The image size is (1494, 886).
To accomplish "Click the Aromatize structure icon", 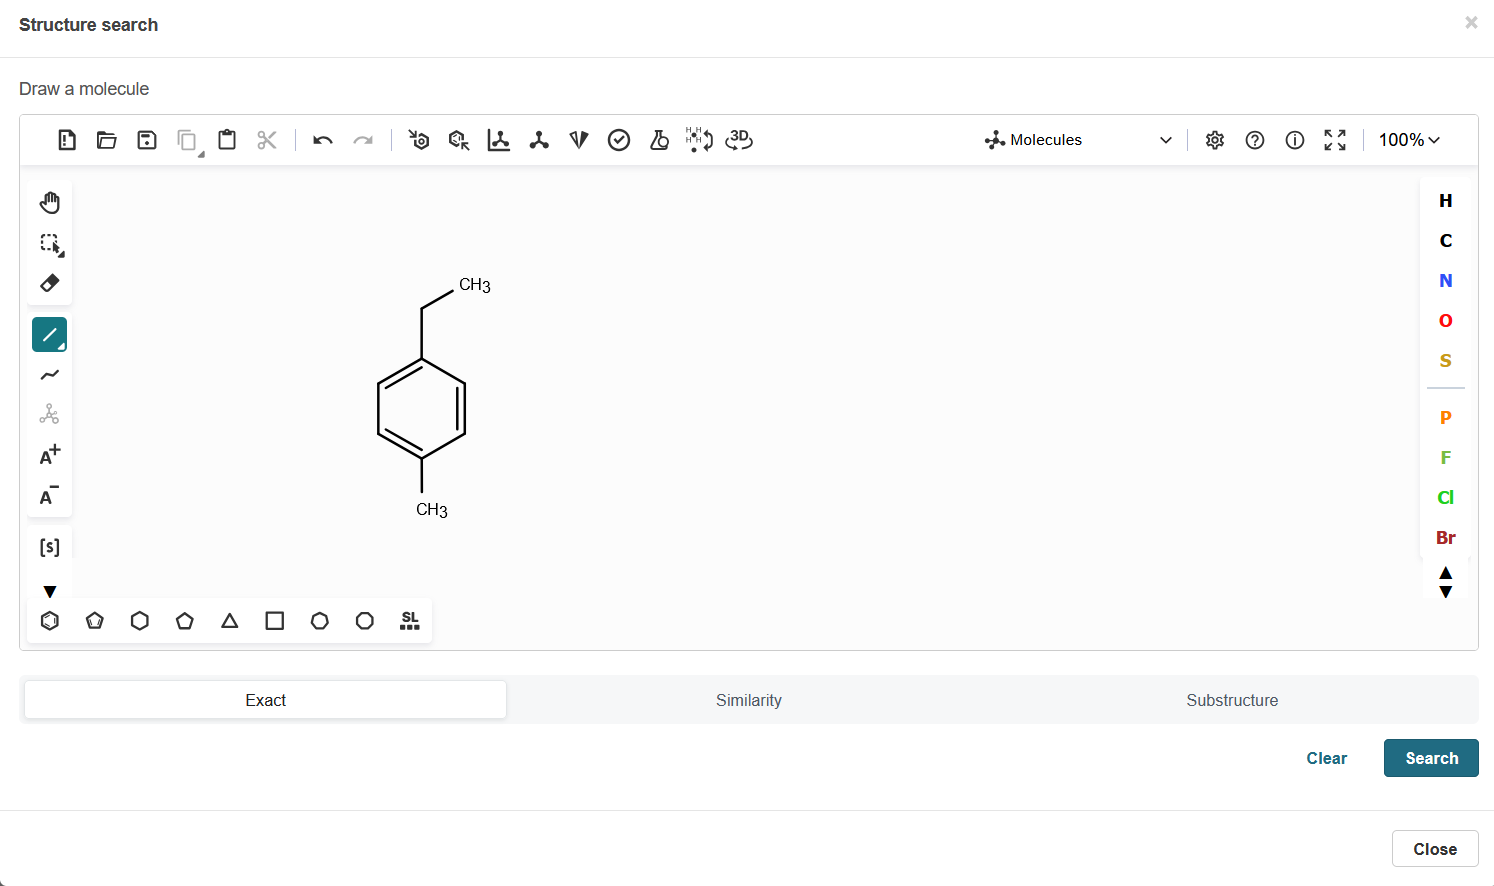I will pyautogui.click(x=419, y=140).
